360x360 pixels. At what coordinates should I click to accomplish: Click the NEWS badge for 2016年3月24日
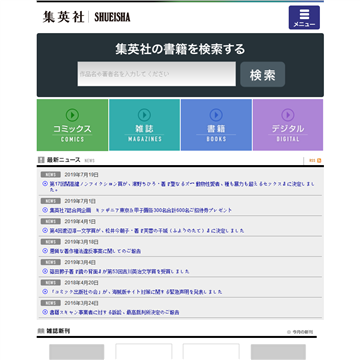click(51, 303)
